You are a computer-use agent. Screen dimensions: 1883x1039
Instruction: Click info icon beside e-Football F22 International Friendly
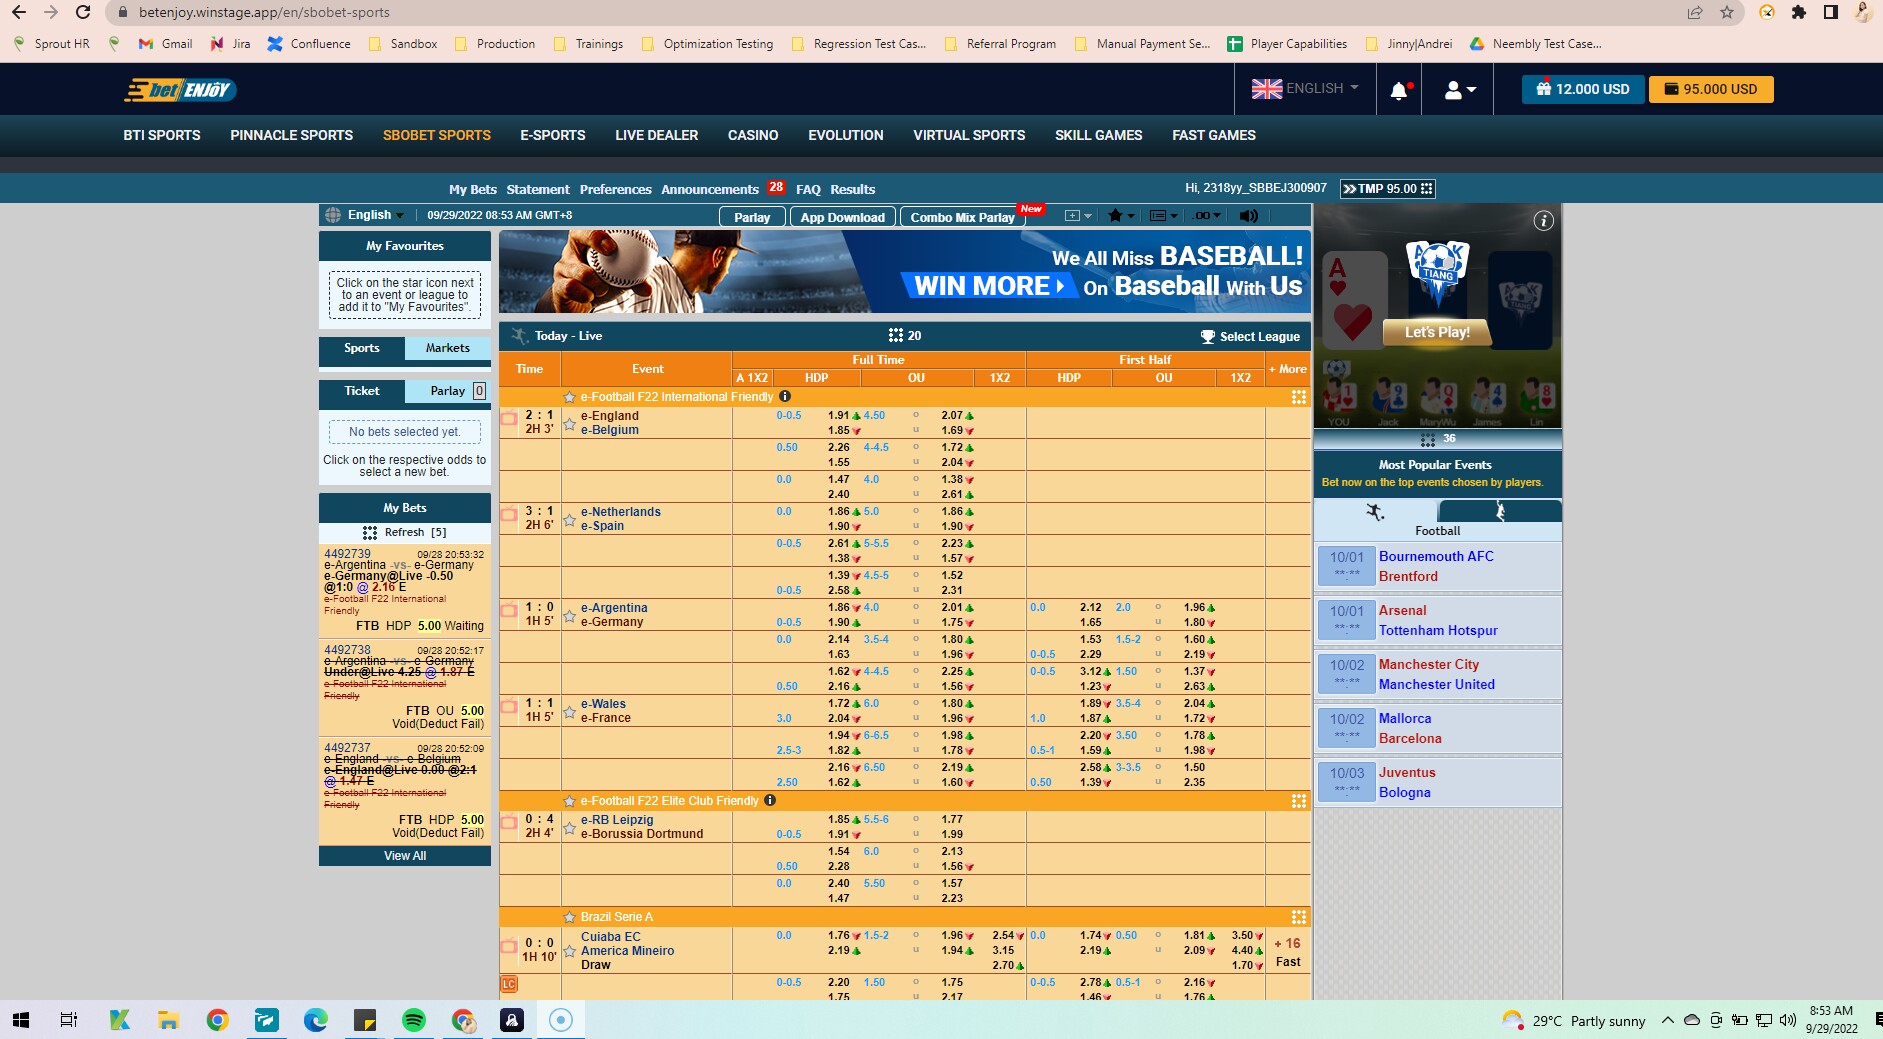point(785,397)
